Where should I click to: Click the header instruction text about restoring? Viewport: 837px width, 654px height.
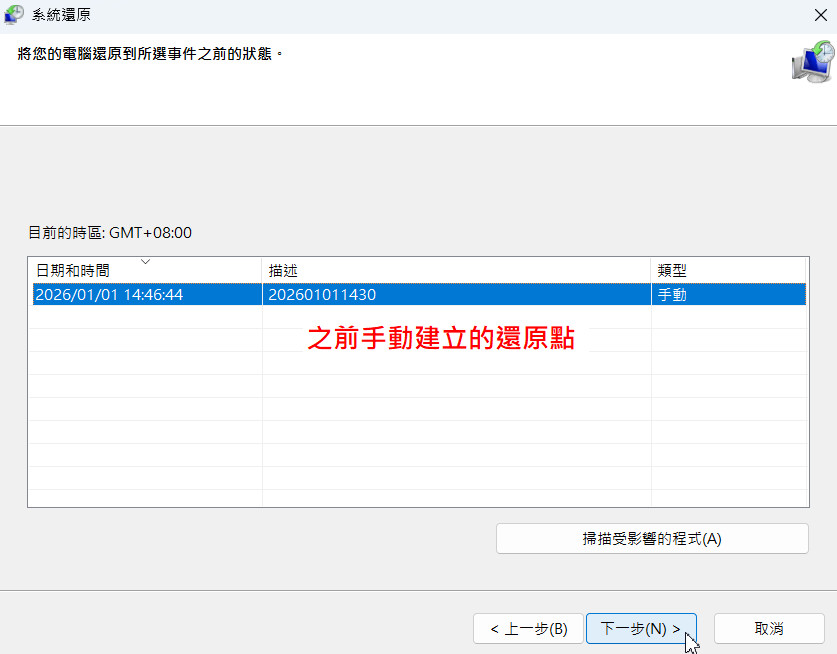tap(150, 52)
